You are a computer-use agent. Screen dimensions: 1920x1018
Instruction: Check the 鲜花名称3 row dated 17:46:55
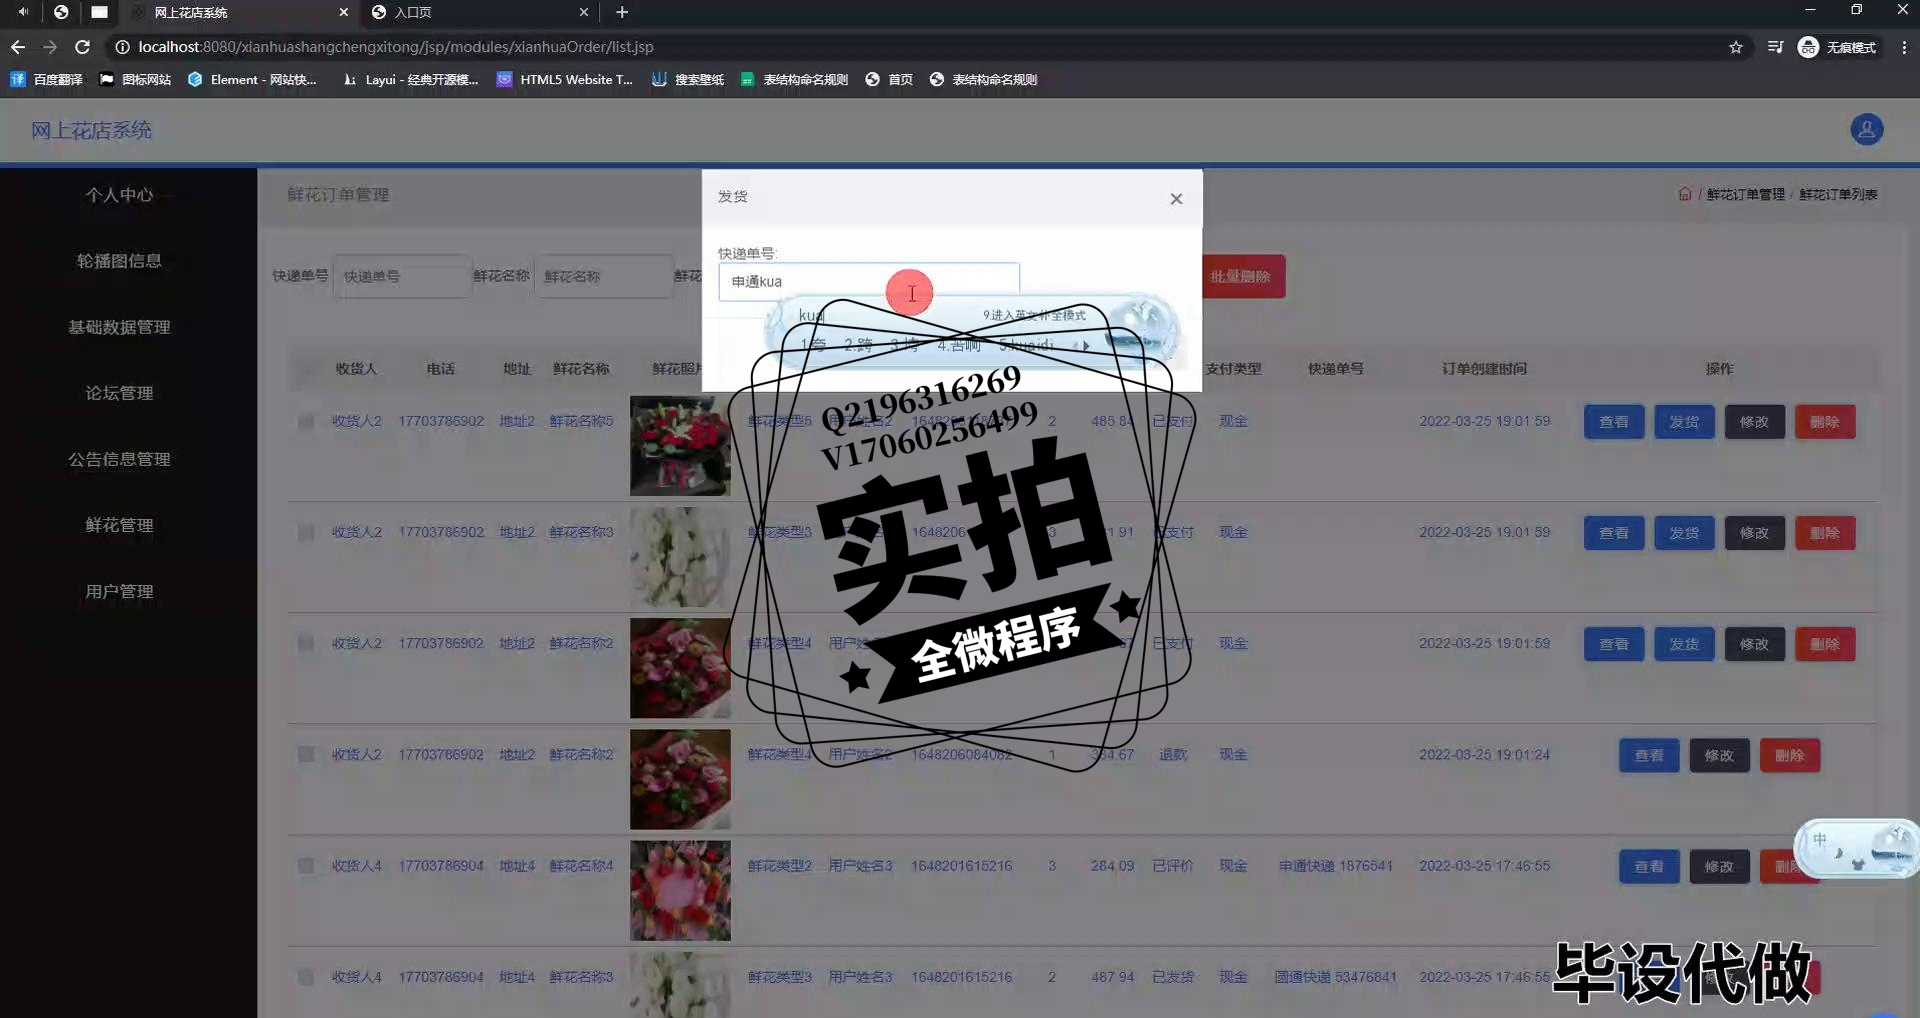(306, 976)
